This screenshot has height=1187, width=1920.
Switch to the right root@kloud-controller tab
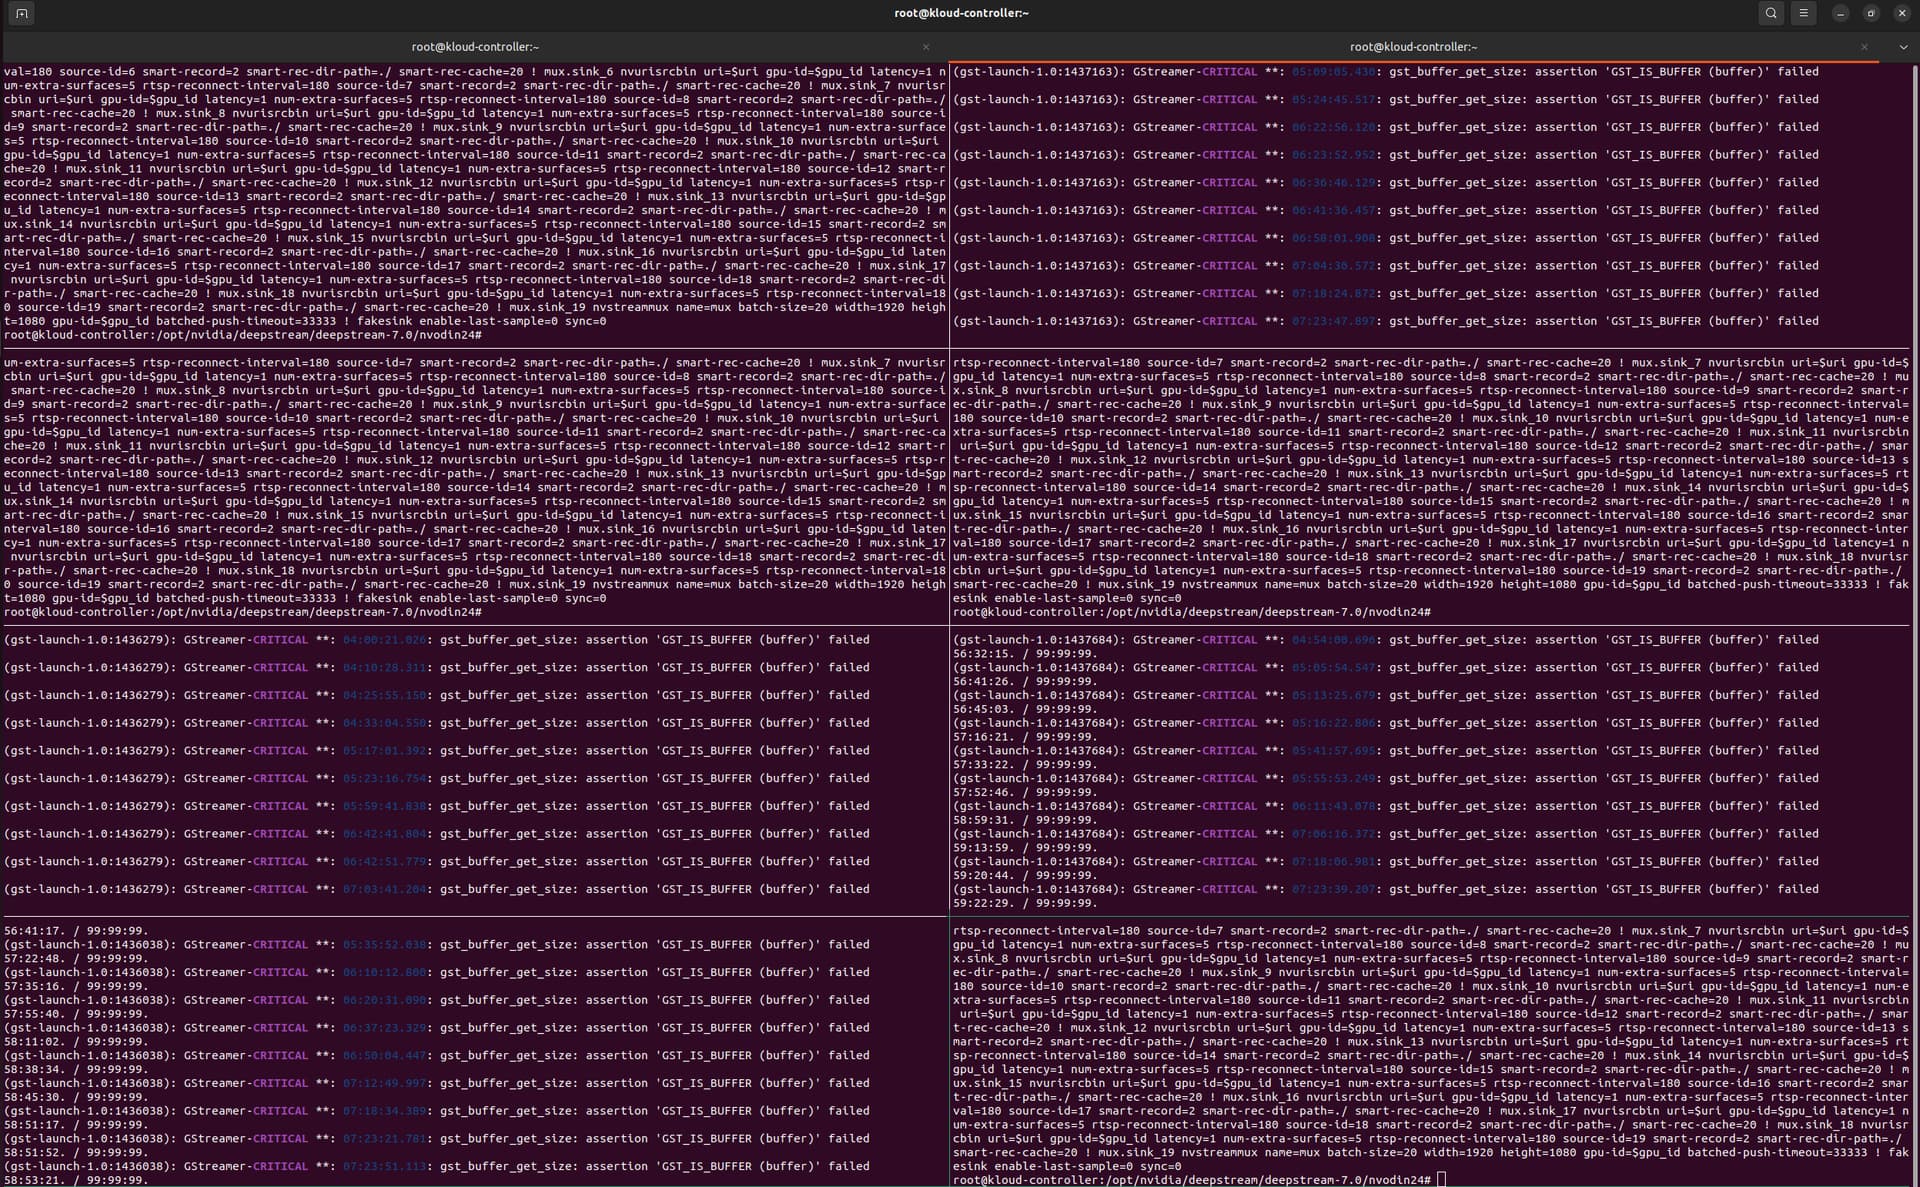click(1412, 47)
